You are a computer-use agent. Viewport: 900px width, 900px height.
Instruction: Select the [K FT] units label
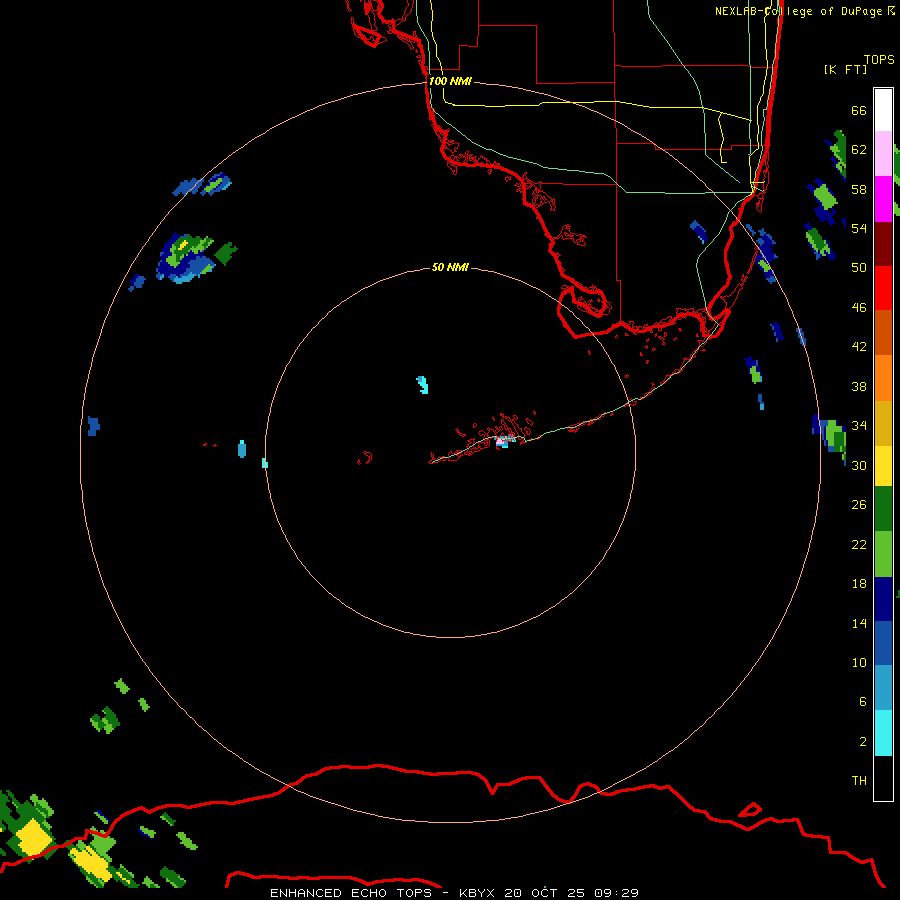845,69
